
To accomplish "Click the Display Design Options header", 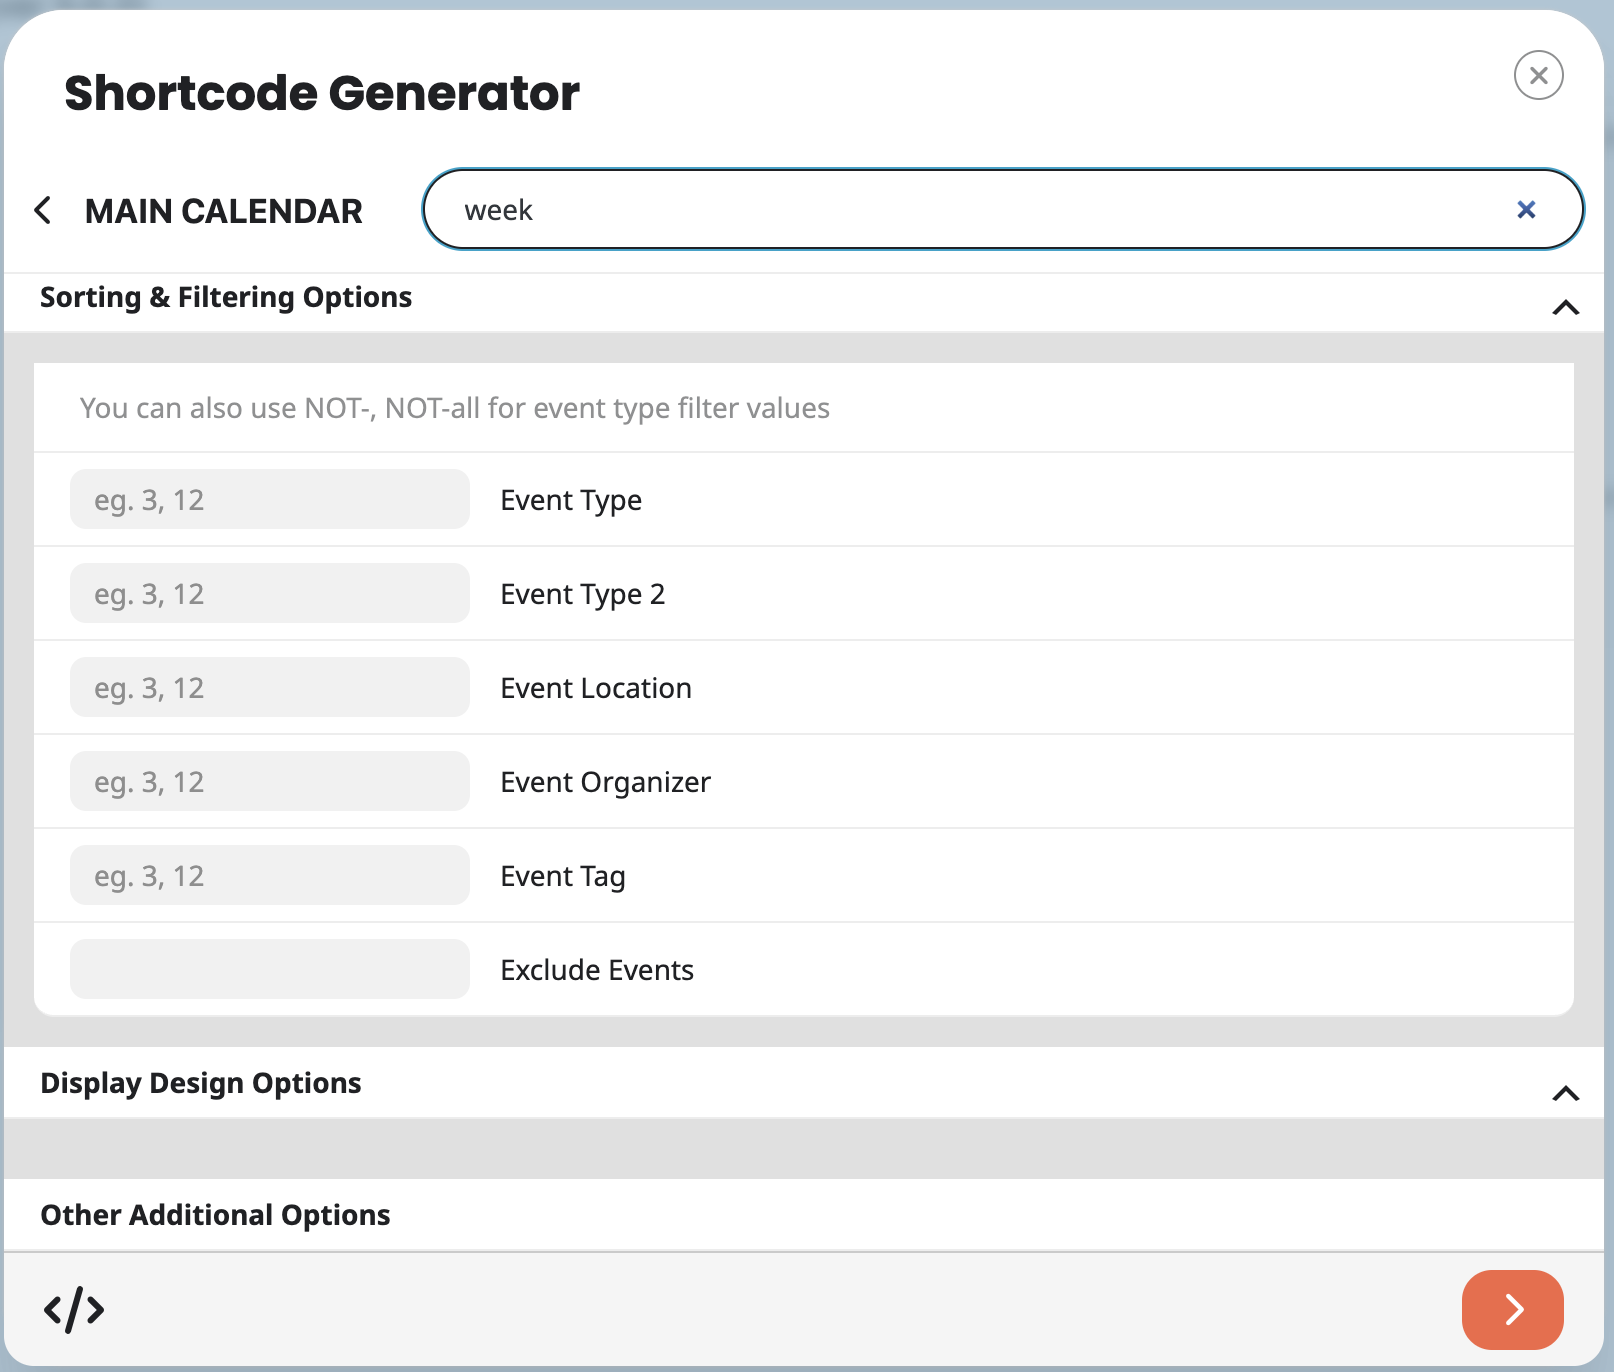I will tap(201, 1083).
